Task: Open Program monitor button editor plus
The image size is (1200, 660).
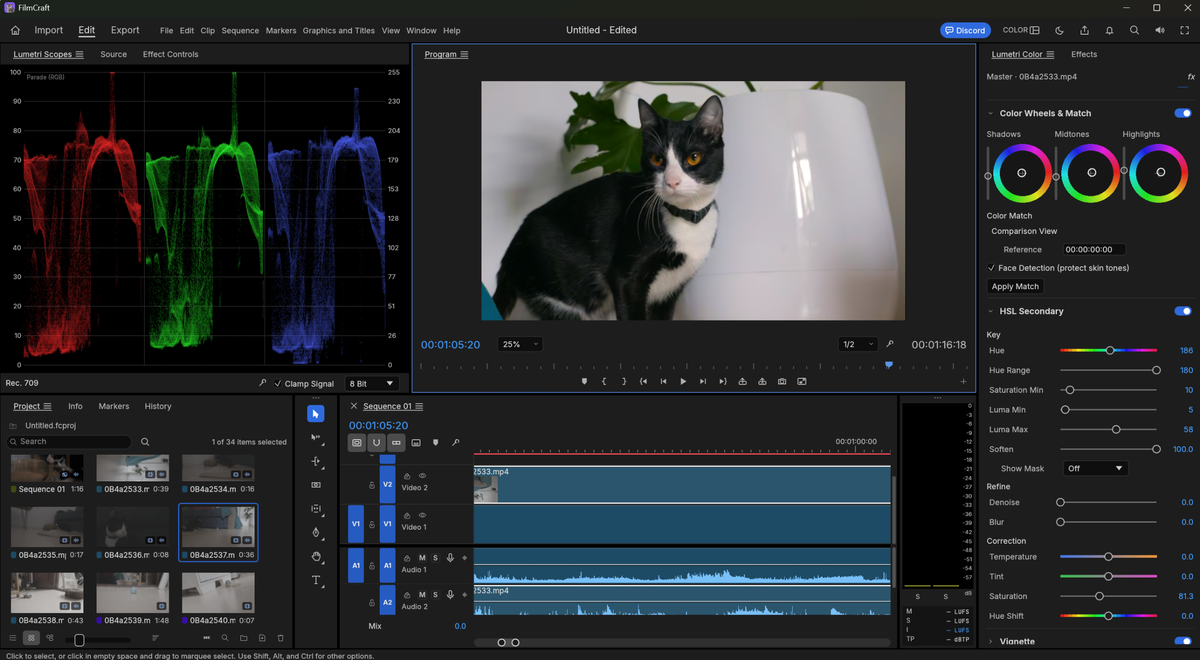Action: click(x=964, y=381)
